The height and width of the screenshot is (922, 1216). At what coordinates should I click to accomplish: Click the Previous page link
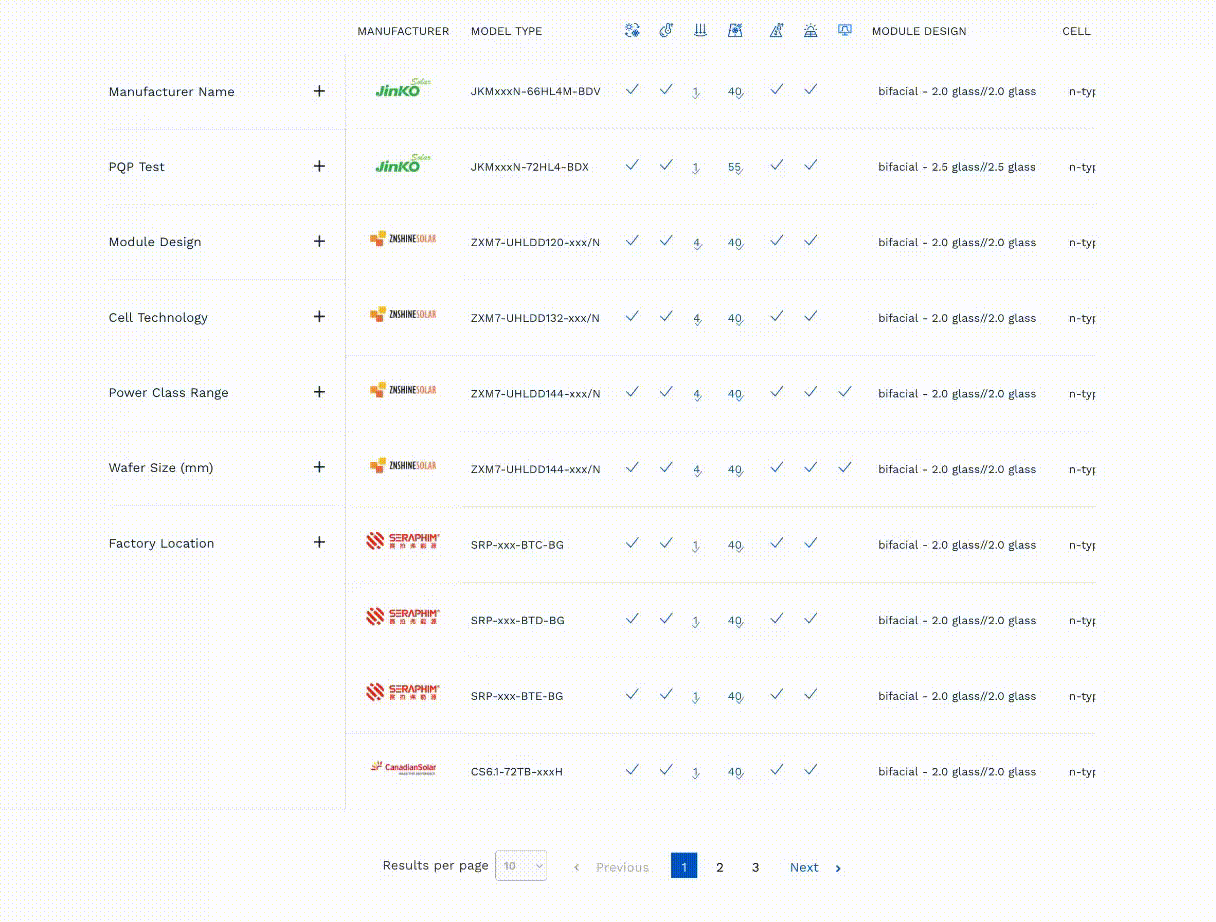point(611,867)
